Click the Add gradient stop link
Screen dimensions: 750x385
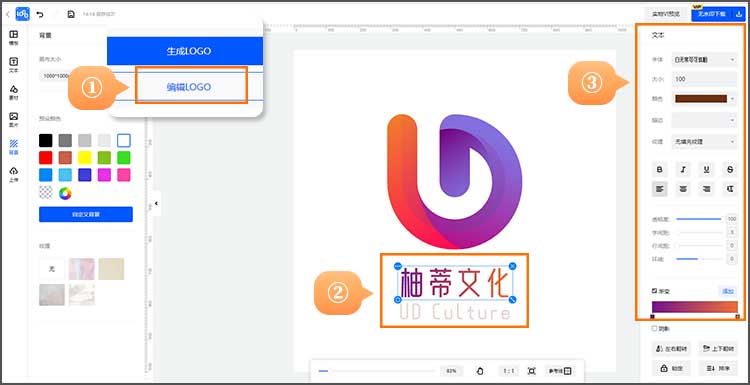728,291
